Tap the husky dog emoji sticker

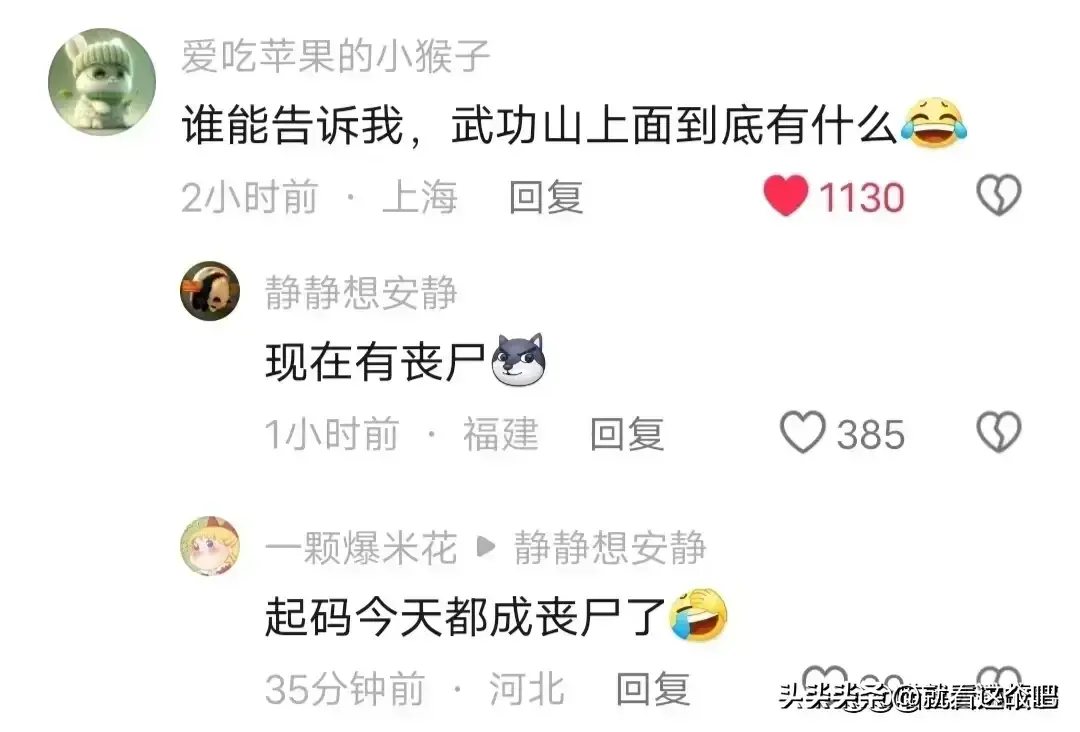[519, 359]
